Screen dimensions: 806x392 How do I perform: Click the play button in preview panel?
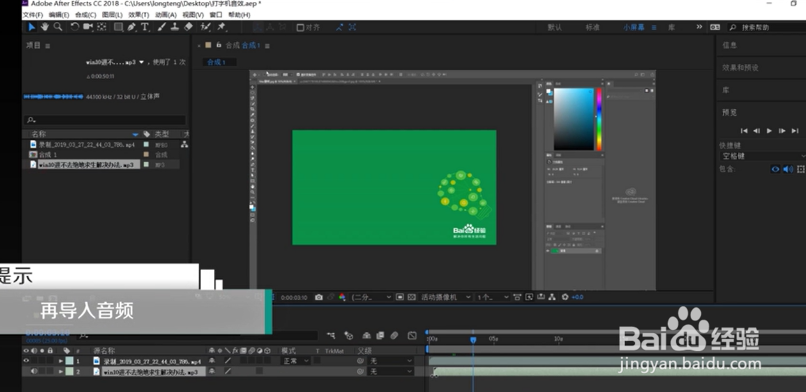click(770, 131)
